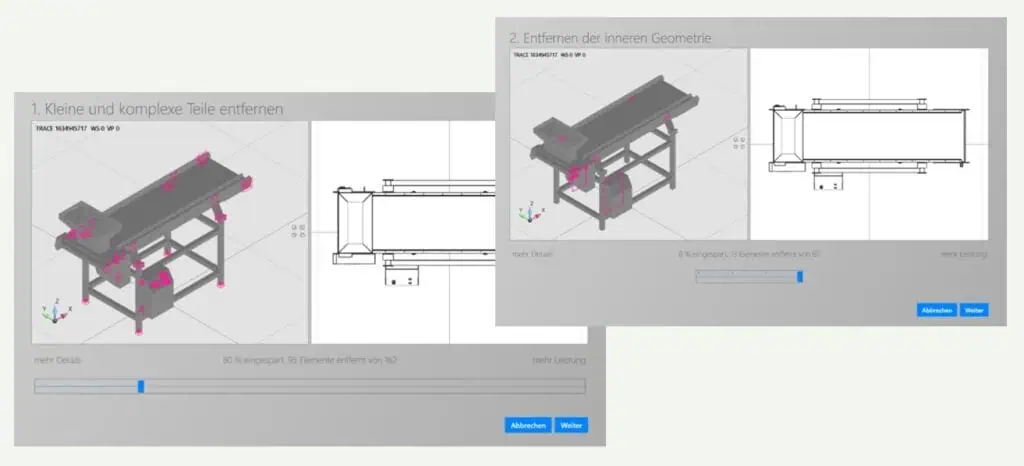
Task: Click the small view control icons beside the step 1 3D view
Action: 298,231
